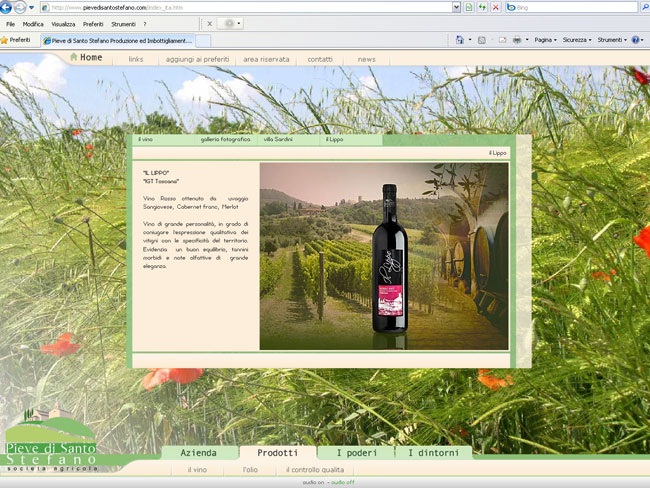Open the Sicurezza dropdown menu
The width and height of the screenshot is (650, 488).
577,40
